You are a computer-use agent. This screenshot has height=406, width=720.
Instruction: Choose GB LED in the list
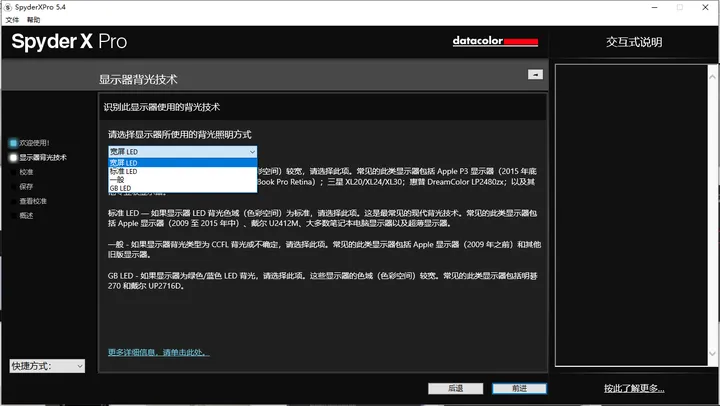tap(182, 188)
